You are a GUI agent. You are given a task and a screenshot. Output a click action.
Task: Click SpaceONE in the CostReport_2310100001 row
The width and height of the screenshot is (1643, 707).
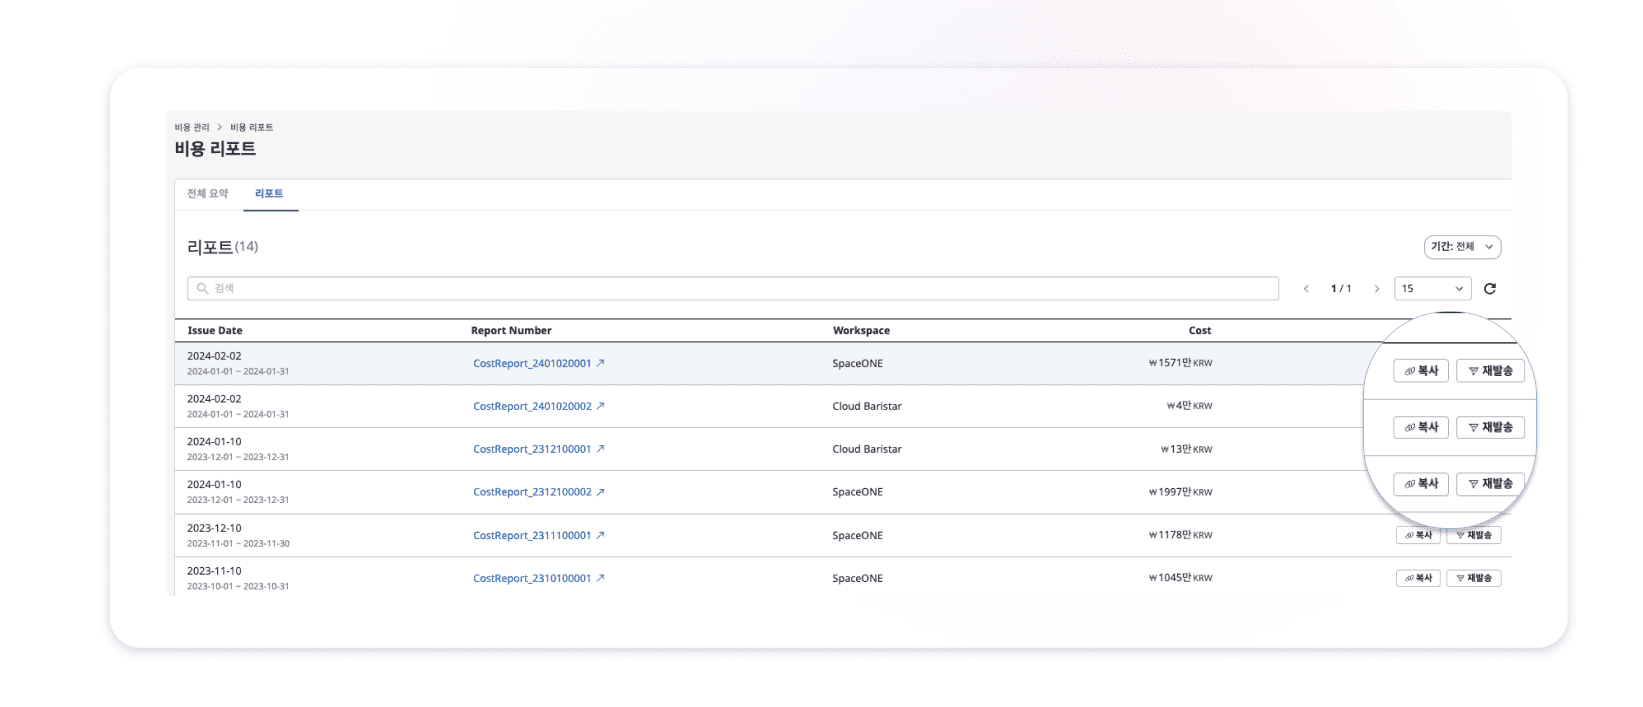[858, 579]
